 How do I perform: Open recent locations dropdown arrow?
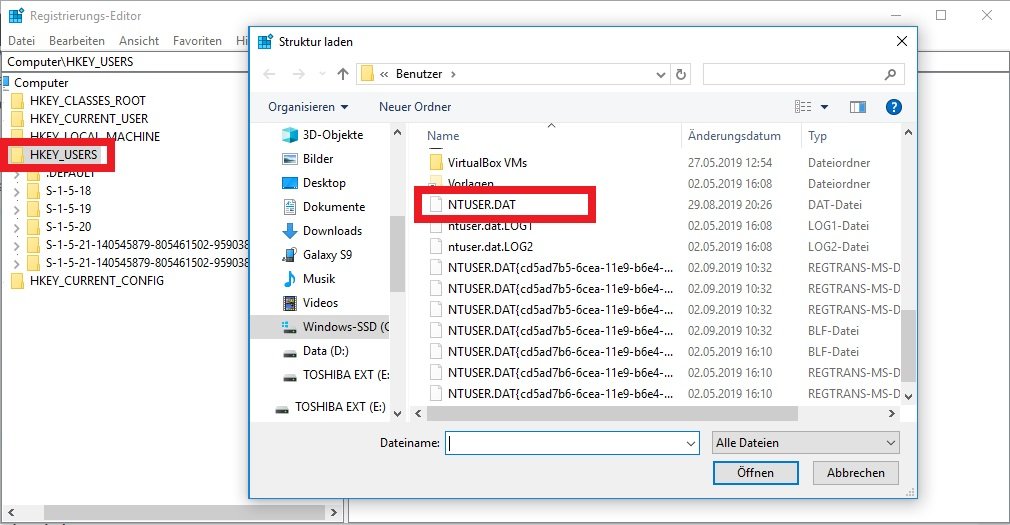[323, 74]
